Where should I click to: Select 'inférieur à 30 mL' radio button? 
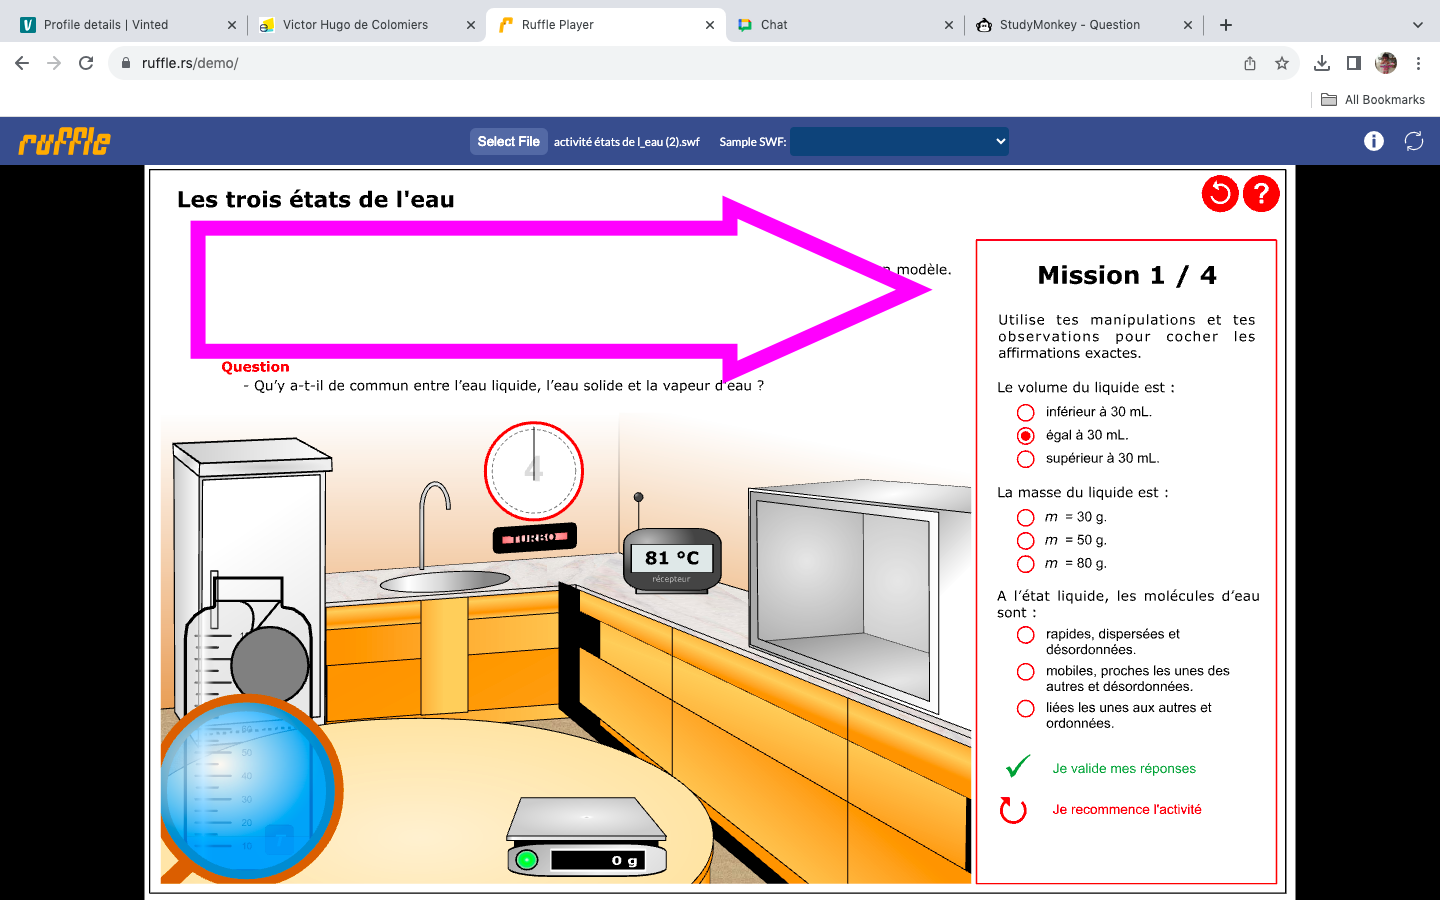[x=1025, y=412]
